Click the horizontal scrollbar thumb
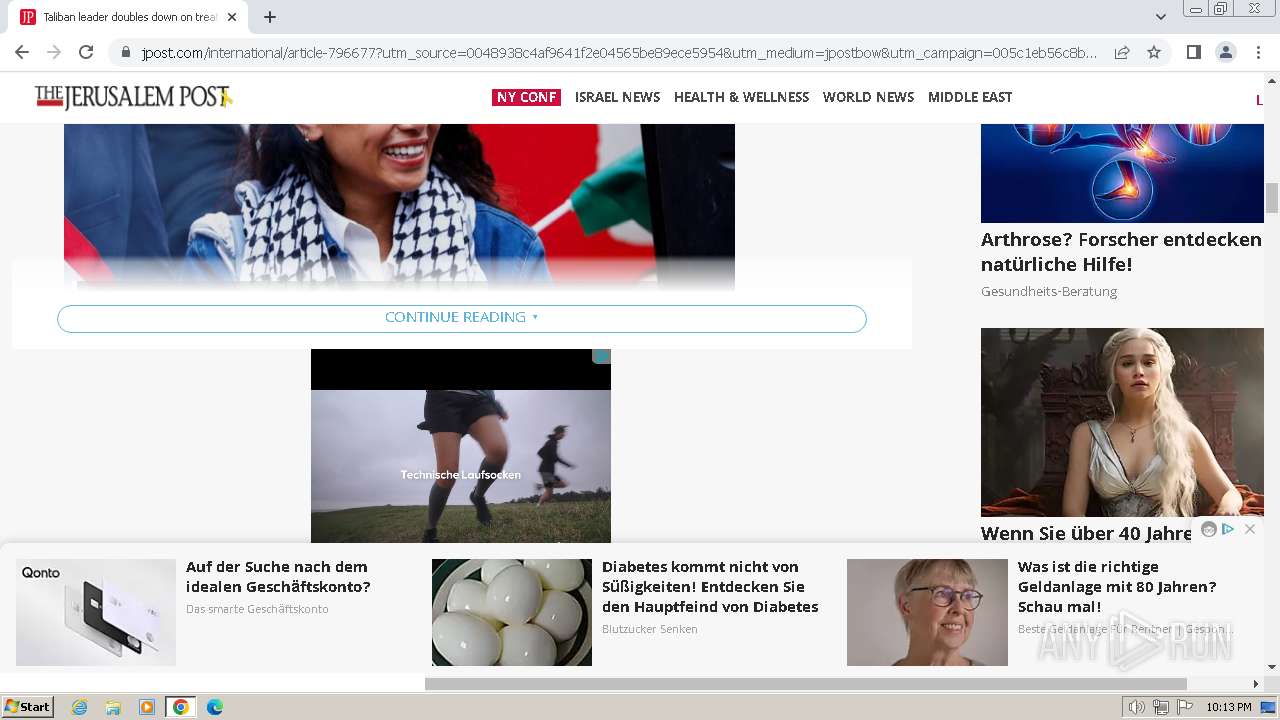 (805, 684)
